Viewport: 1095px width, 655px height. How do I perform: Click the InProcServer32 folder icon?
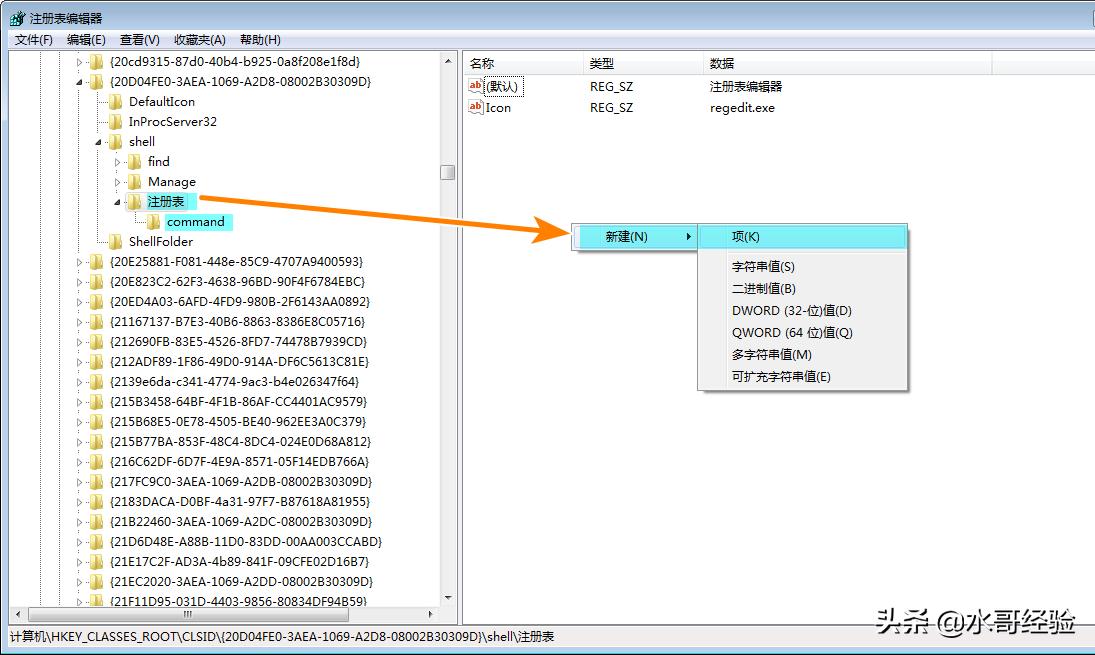[x=115, y=121]
